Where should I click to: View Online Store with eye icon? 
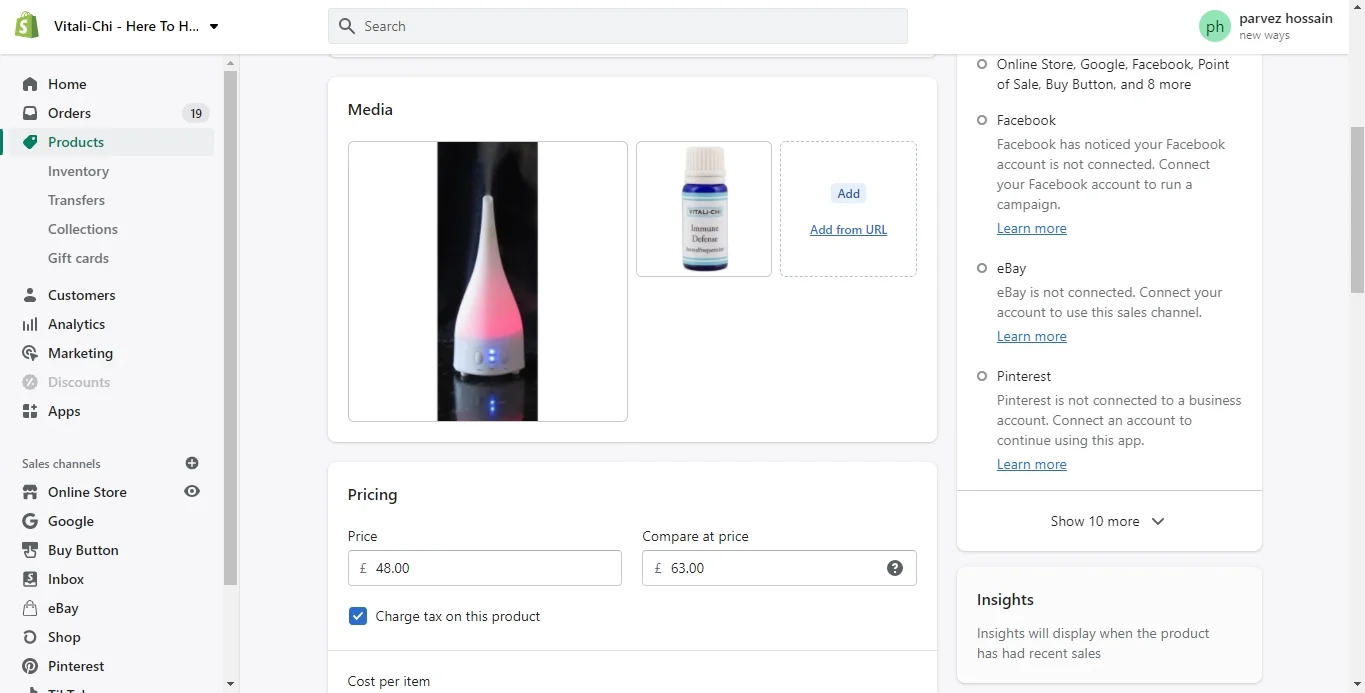tap(192, 491)
